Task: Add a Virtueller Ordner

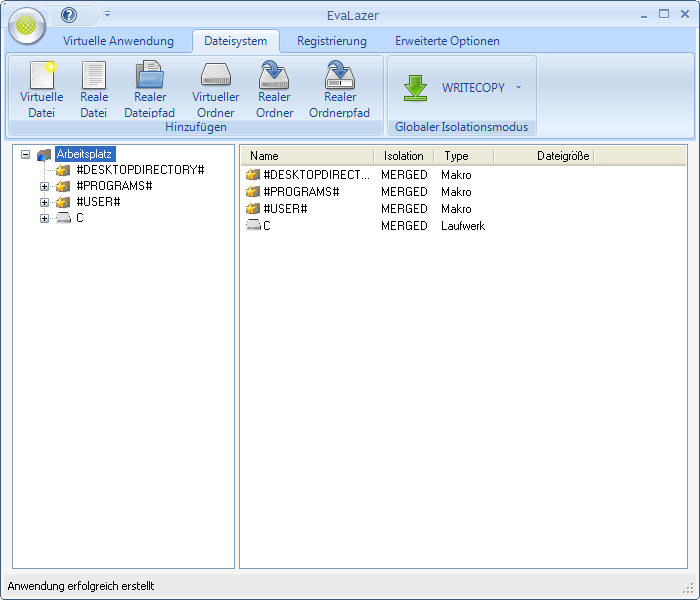Action: click(x=216, y=77)
